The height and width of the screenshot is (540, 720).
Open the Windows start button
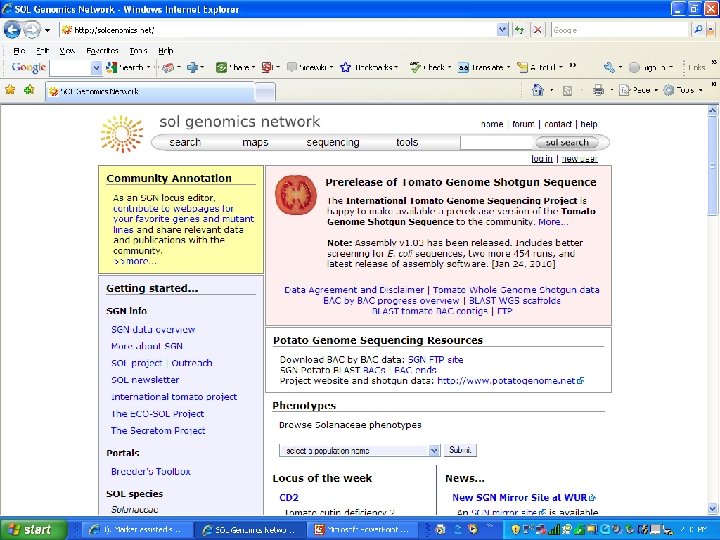coord(34,529)
